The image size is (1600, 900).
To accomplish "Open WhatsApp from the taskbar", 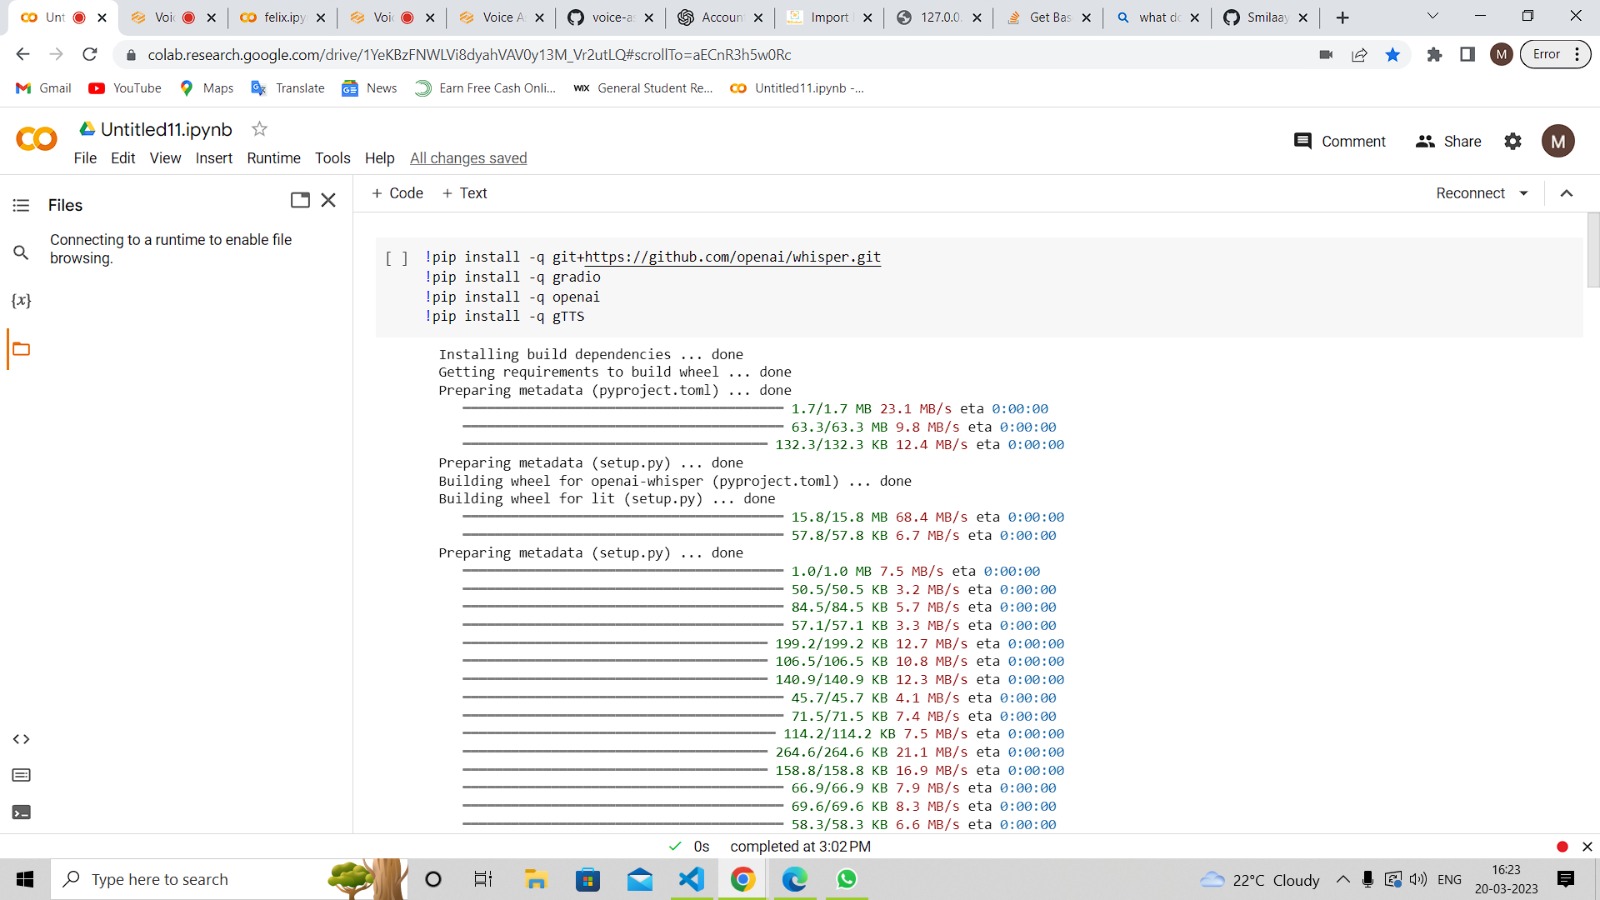I will tap(847, 879).
